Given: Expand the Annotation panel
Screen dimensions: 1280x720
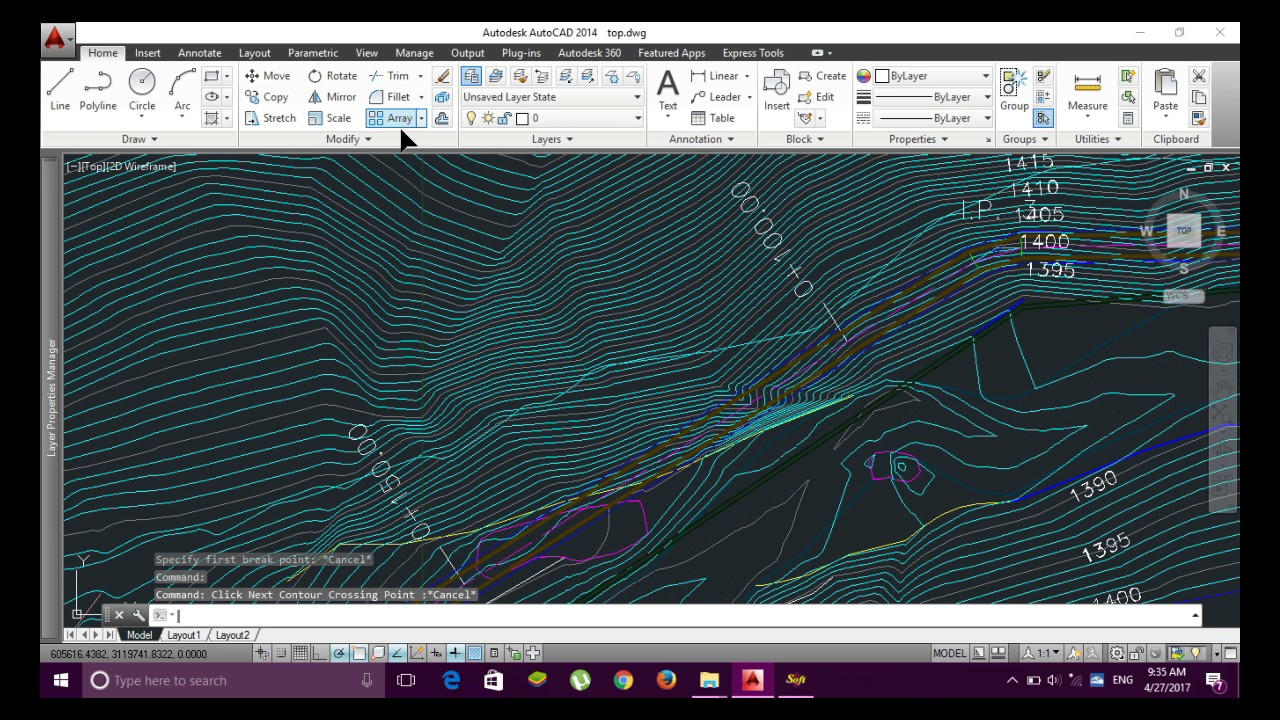Looking at the screenshot, I should (701, 139).
